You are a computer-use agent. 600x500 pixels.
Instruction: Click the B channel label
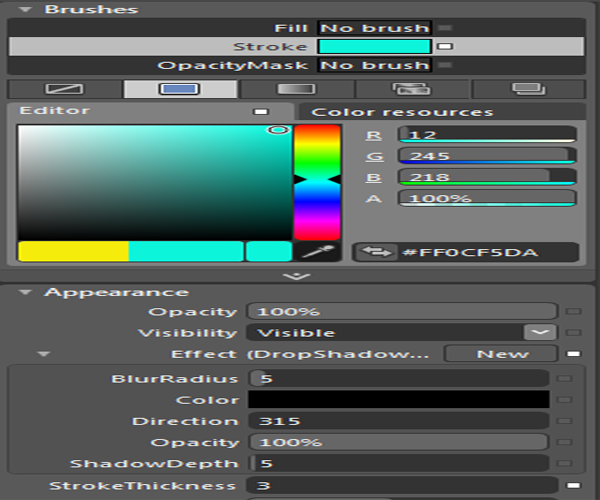374,178
